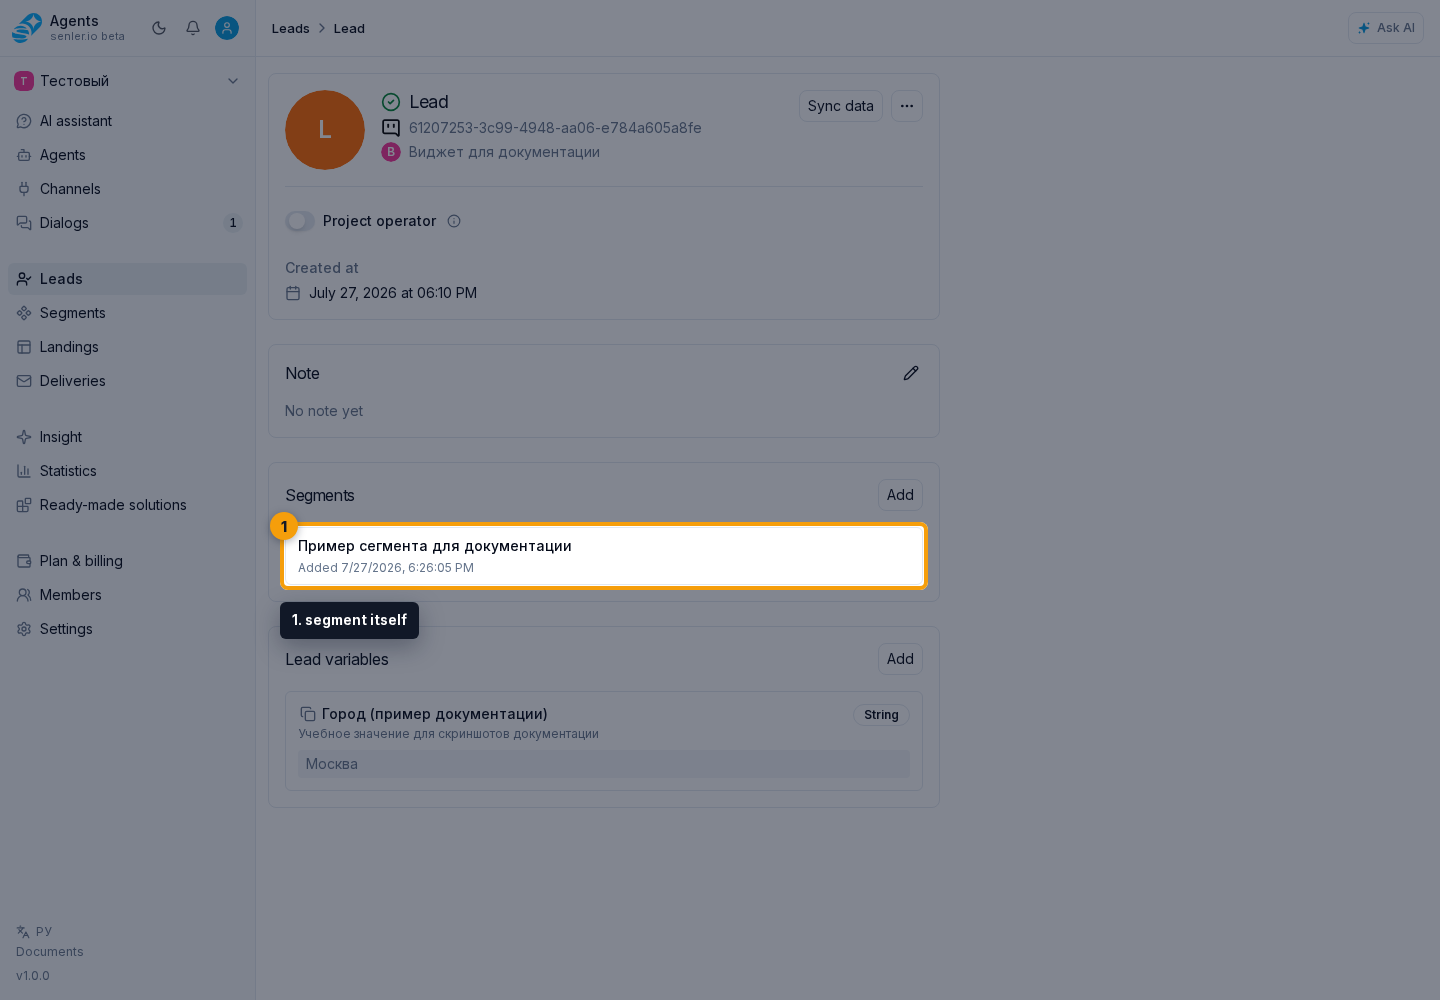This screenshot has height=1000, width=1440.
Task: Open Insight page
Action: [127, 437]
